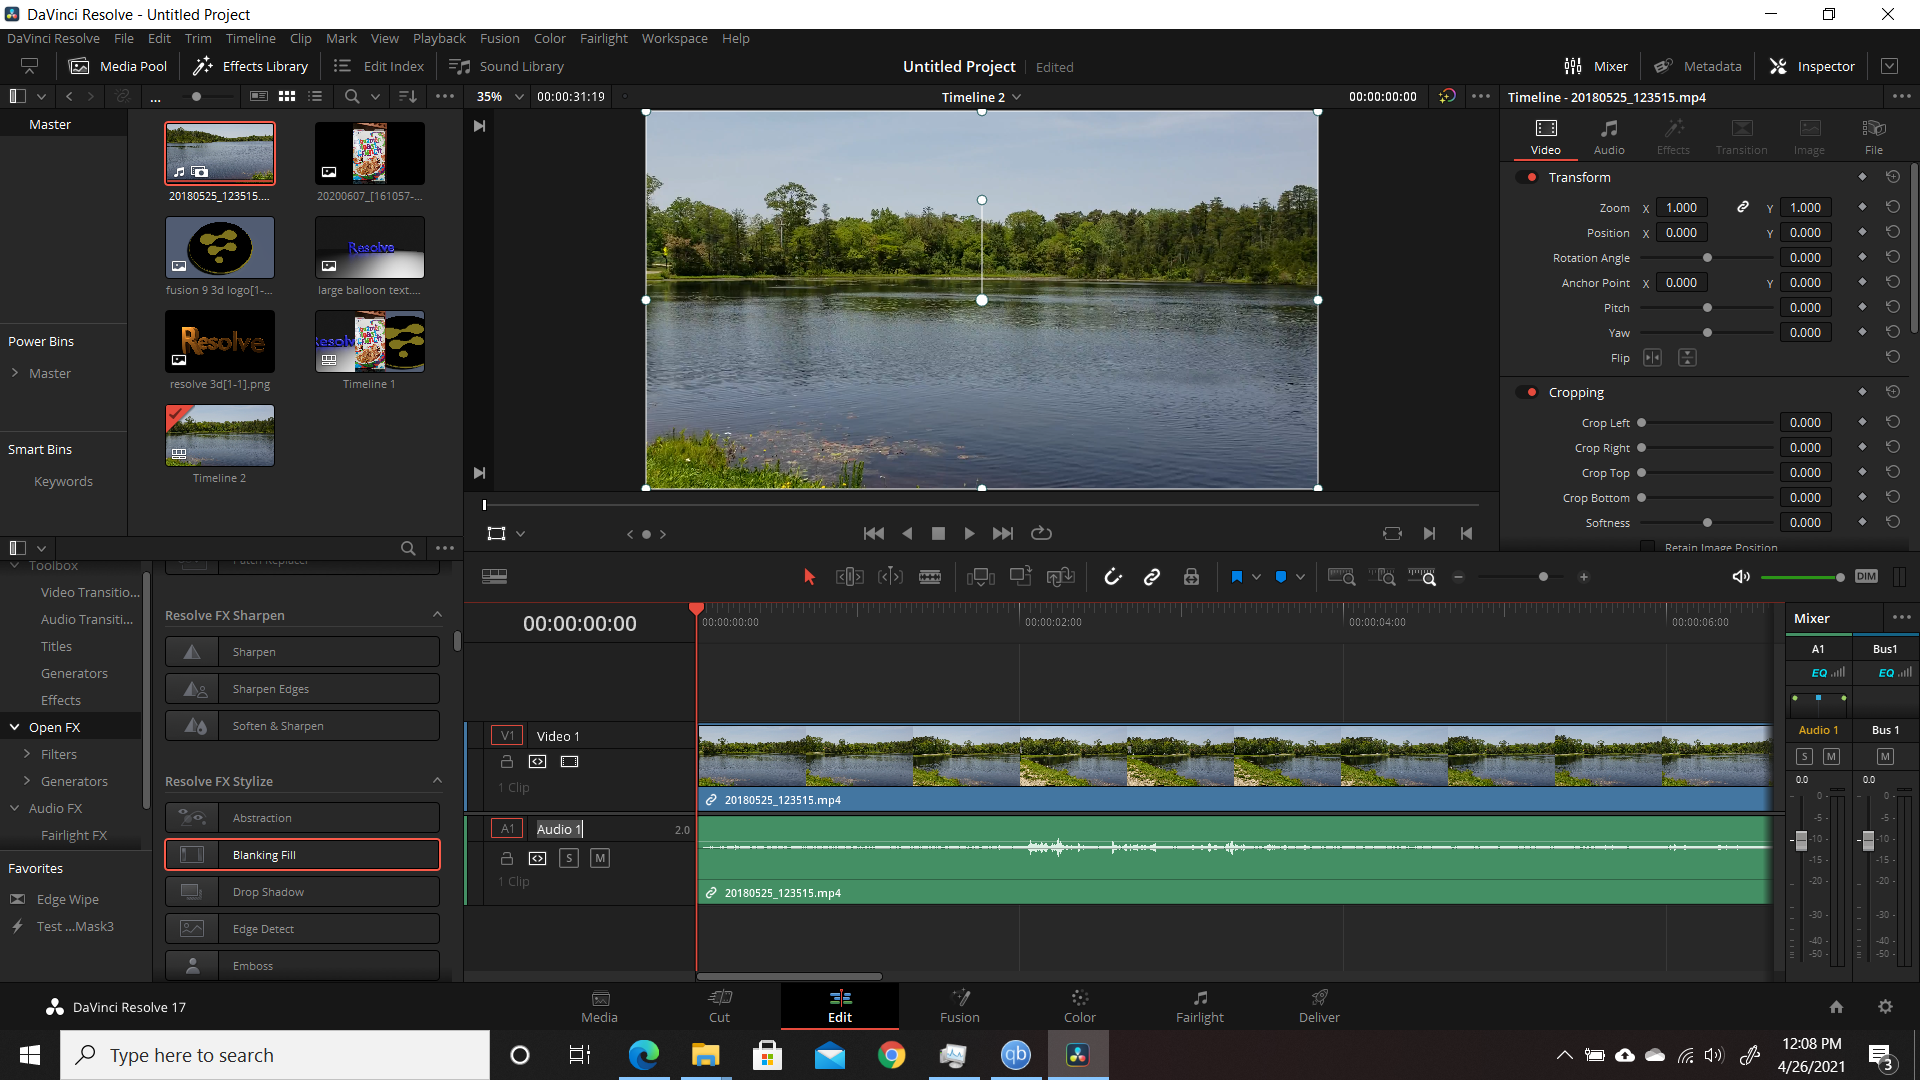Toggle the Transform section enable switch
The width and height of the screenshot is (1920, 1080).
pos(1528,177)
